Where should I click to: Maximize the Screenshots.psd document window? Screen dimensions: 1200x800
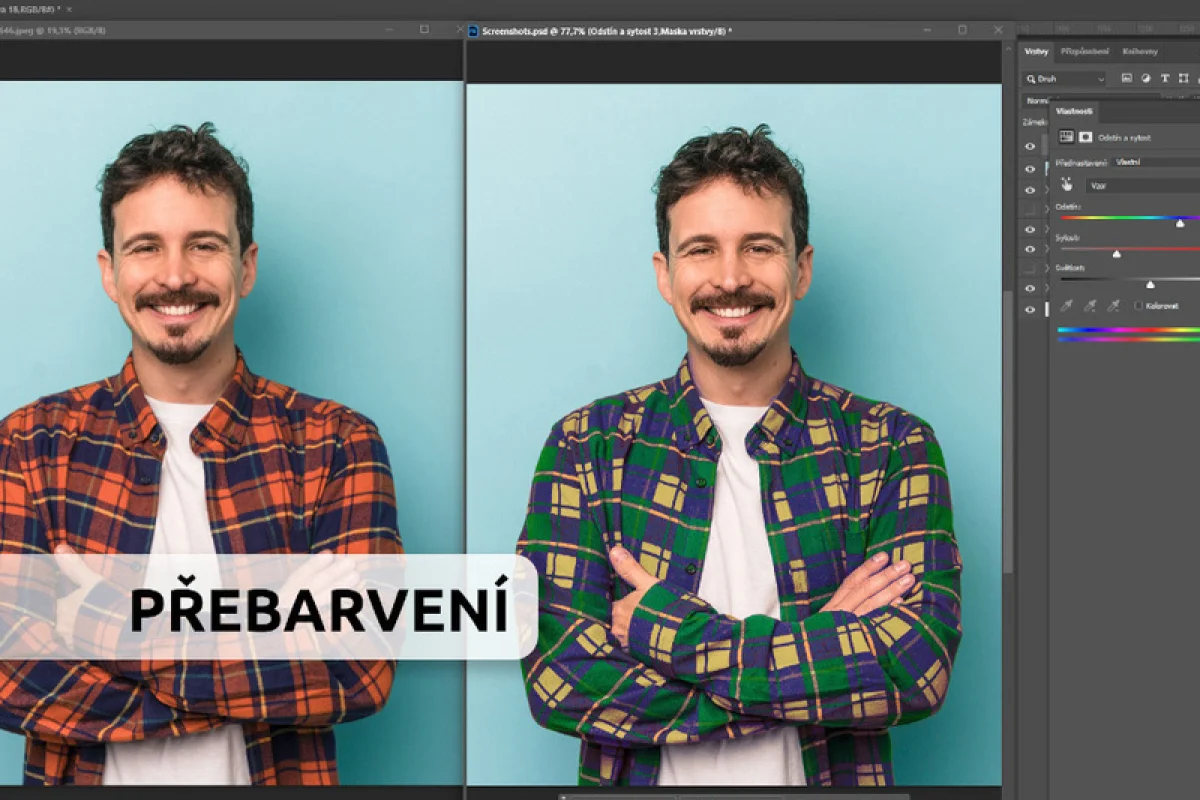(x=962, y=30)
